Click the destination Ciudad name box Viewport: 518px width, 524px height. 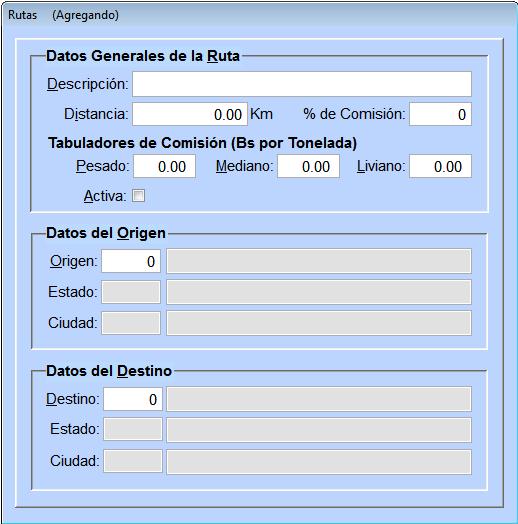point(319,462)
